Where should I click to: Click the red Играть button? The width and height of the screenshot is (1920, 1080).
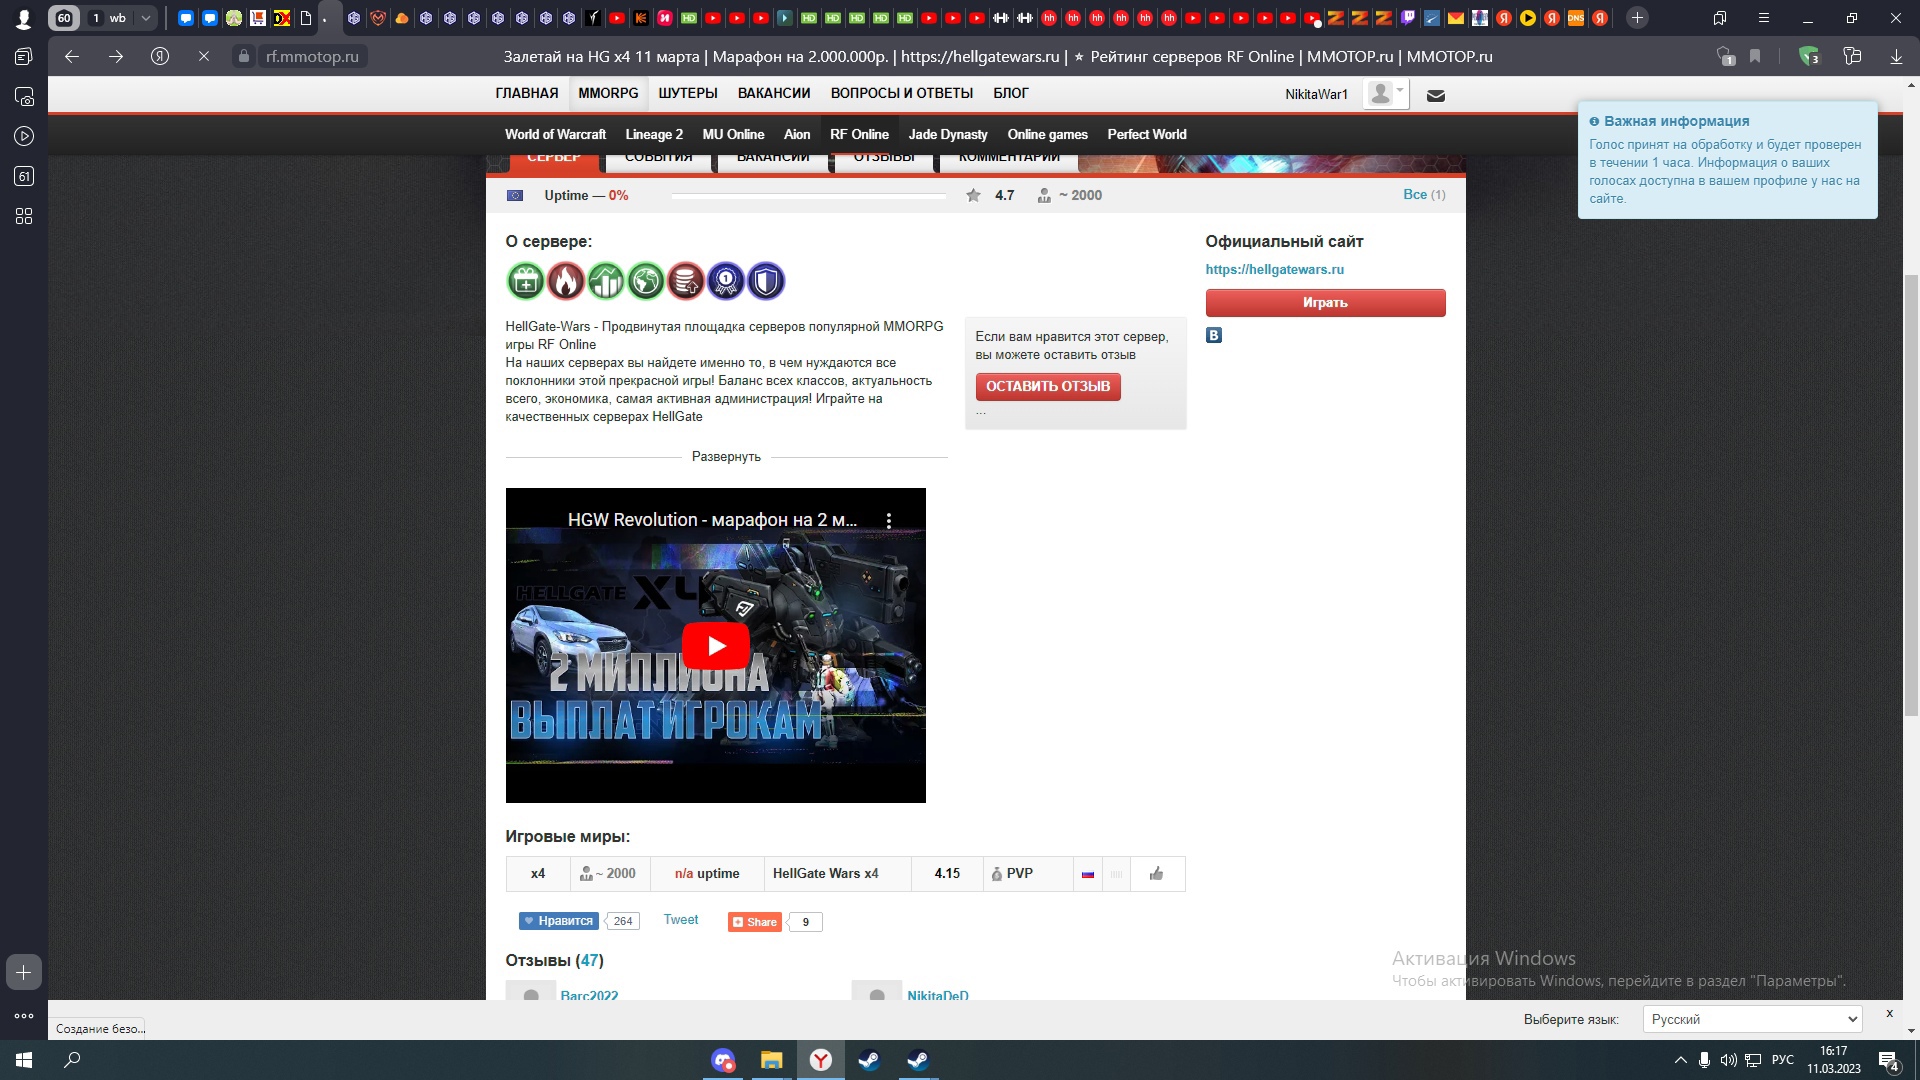(1325, 303)
